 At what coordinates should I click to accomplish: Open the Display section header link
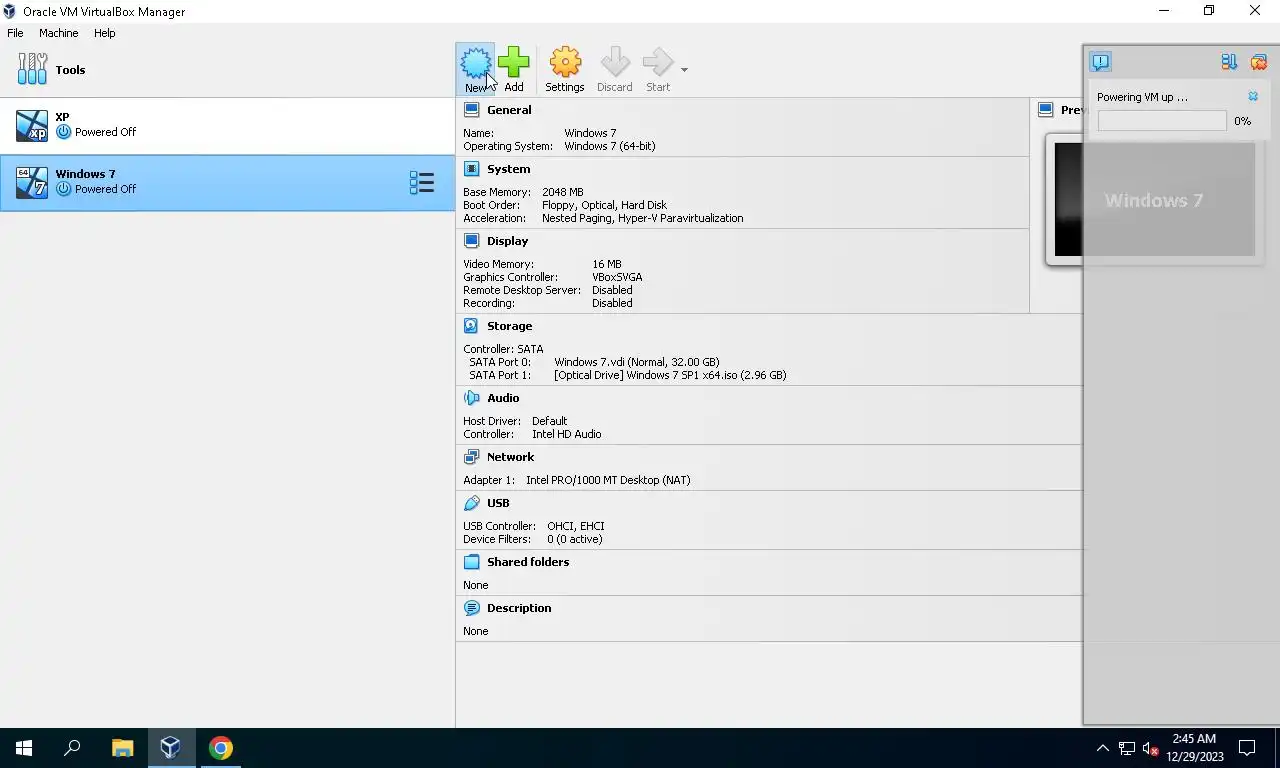507,241
